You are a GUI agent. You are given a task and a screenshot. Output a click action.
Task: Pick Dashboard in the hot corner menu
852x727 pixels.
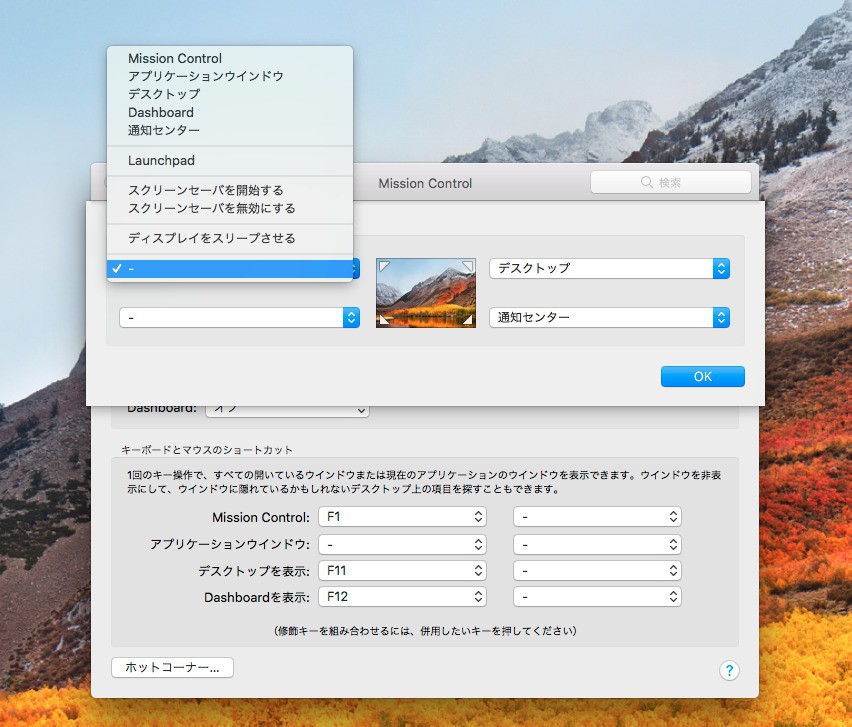[x=230, y=112]
